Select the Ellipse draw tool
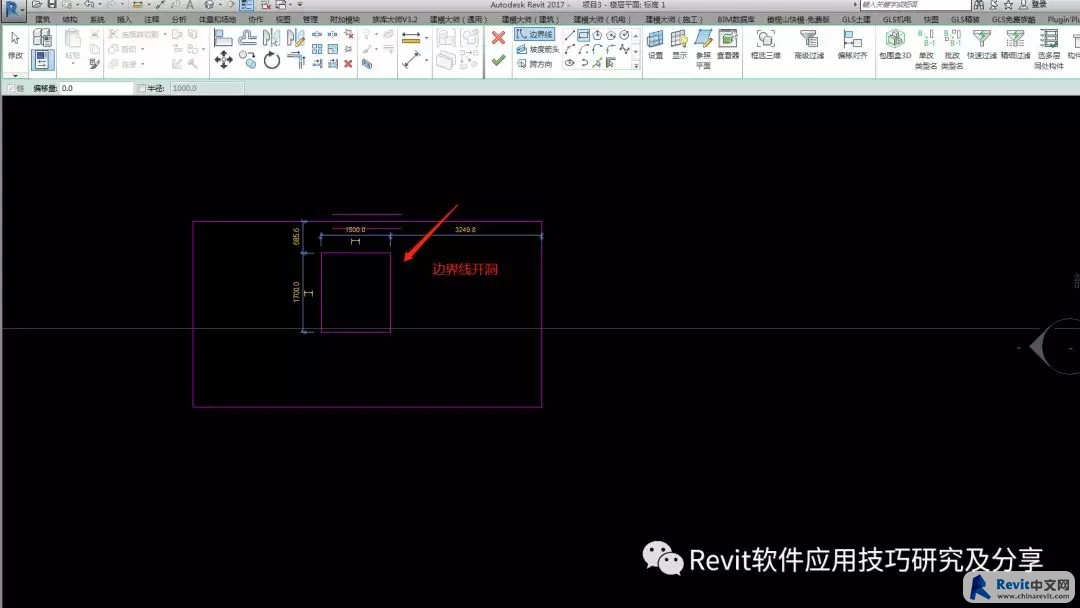Image resolution: width=1080 pixels, height=608 pixels. (x=570, y=63)
